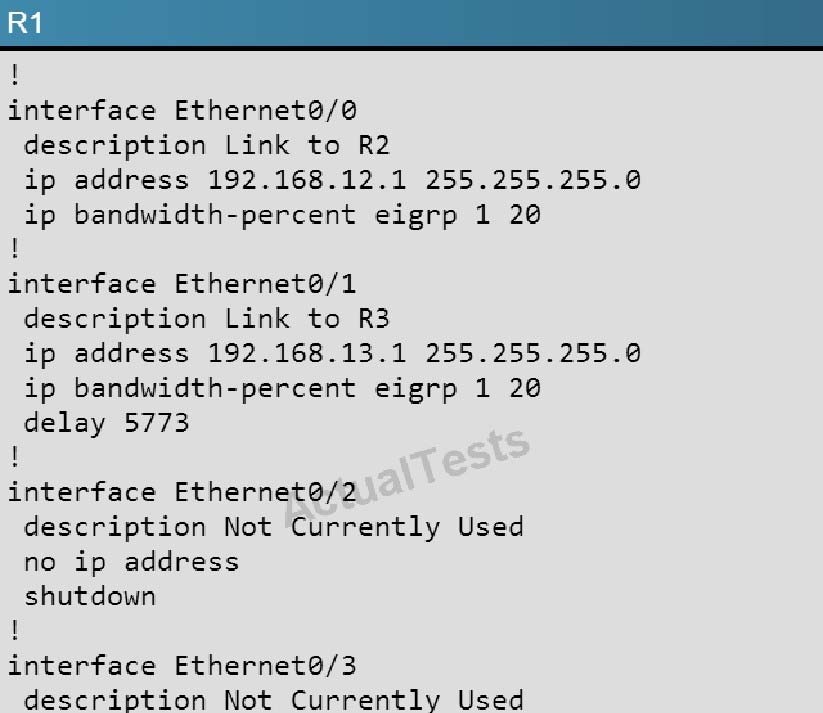Viewport: 823px width, 713px height.
Task: Select the interface Ethernet0/0 line
Action: pos(182,111)
